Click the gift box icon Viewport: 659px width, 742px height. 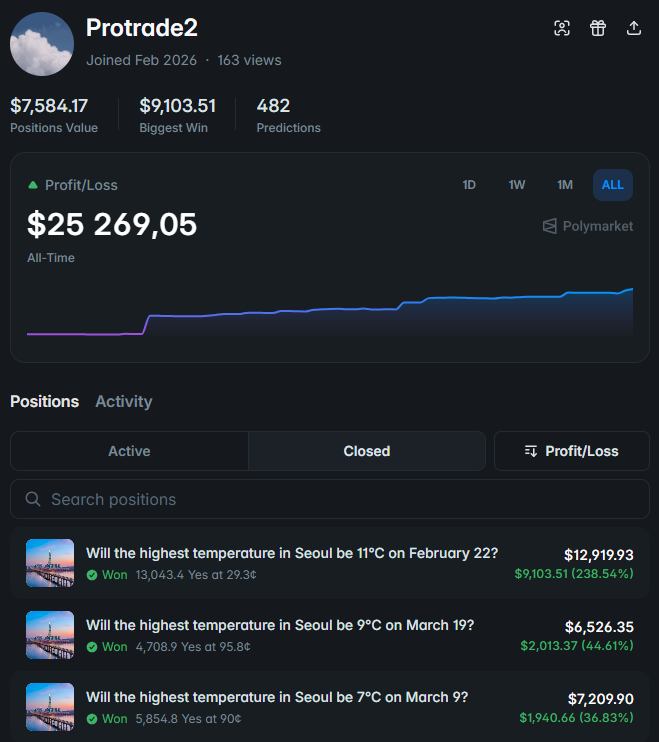(x=597, y=28)
